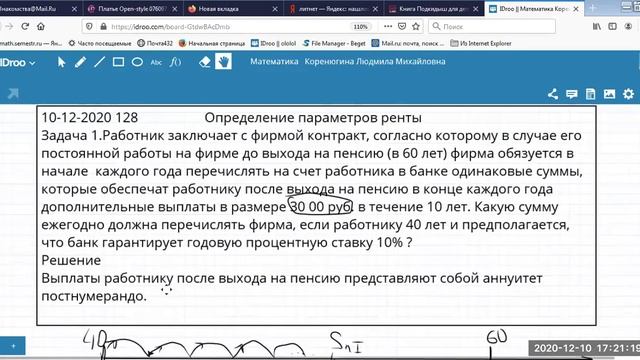Select the arrow pointer tool
Image resolution: width=640 pixels, height=360 pixels.
click(61, 62)
